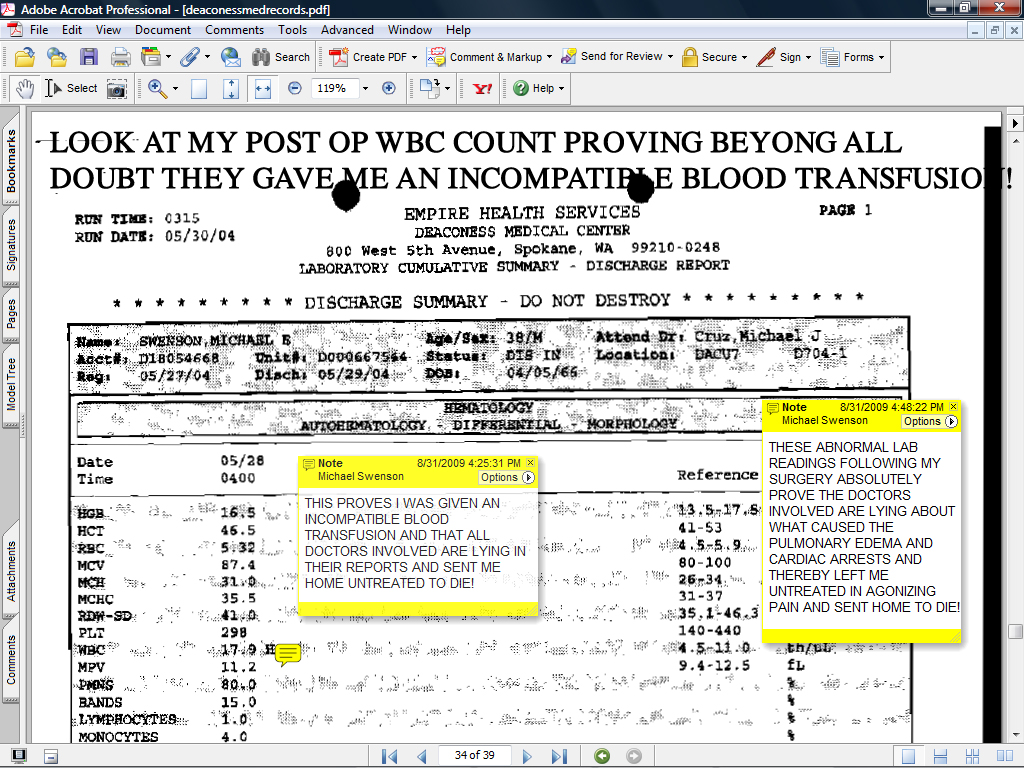Click Options in the 4:48:22 PM note
The image size is (1024, 768).
pos(930,421)
